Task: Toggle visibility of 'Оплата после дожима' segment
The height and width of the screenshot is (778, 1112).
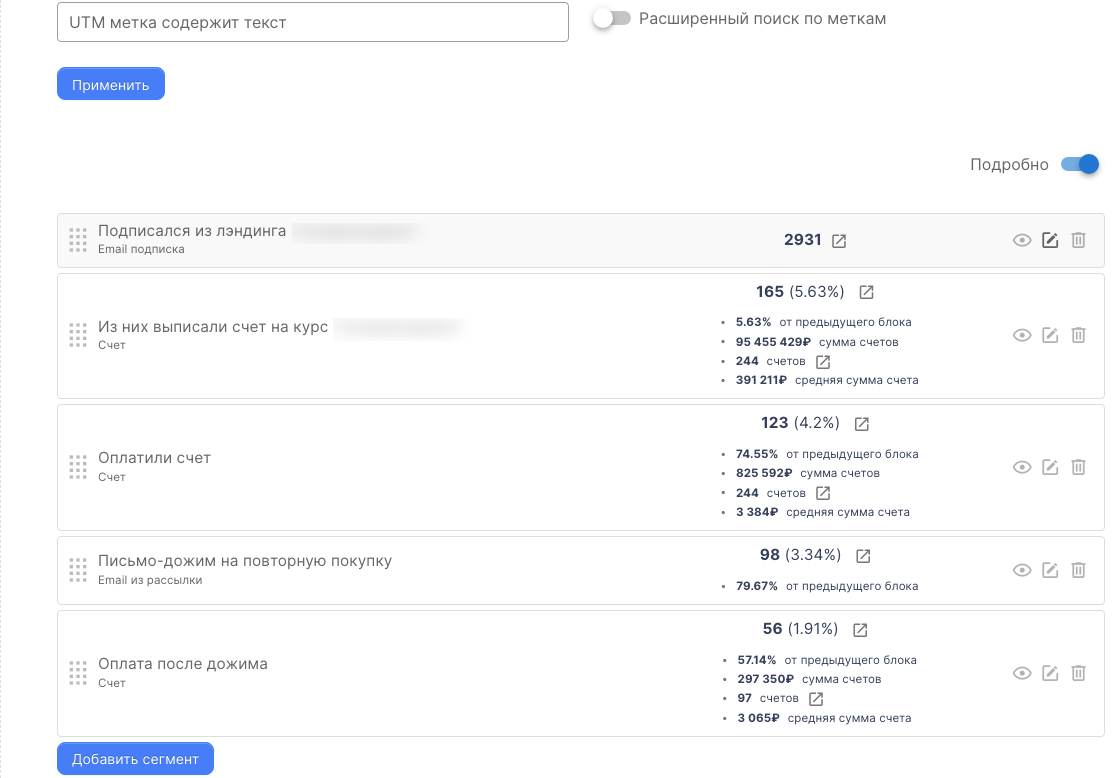Action: click(x=1022, y=673)
